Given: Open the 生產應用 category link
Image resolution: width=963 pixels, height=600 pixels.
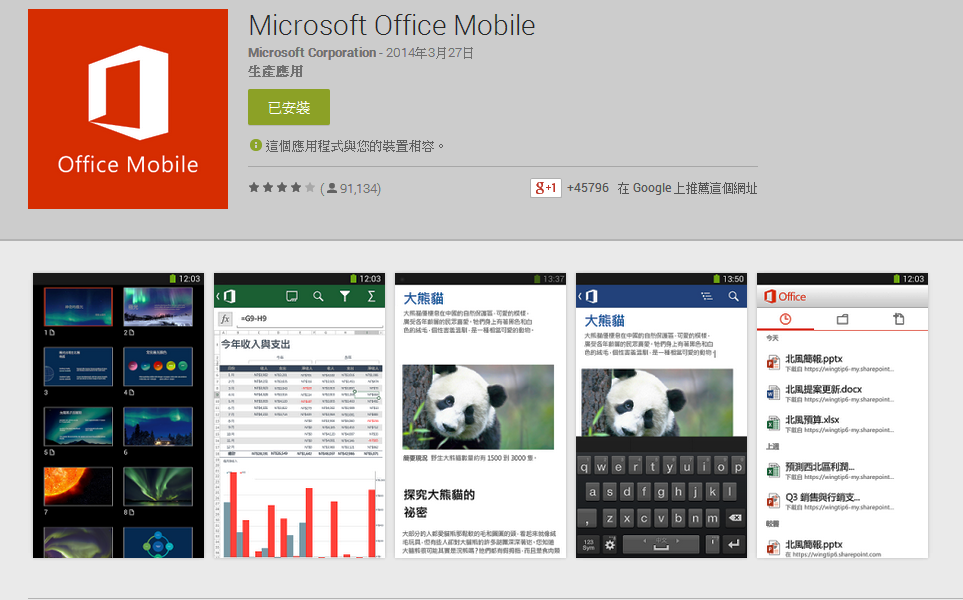Looking at the screenshot, I should [x=275, y=72].
